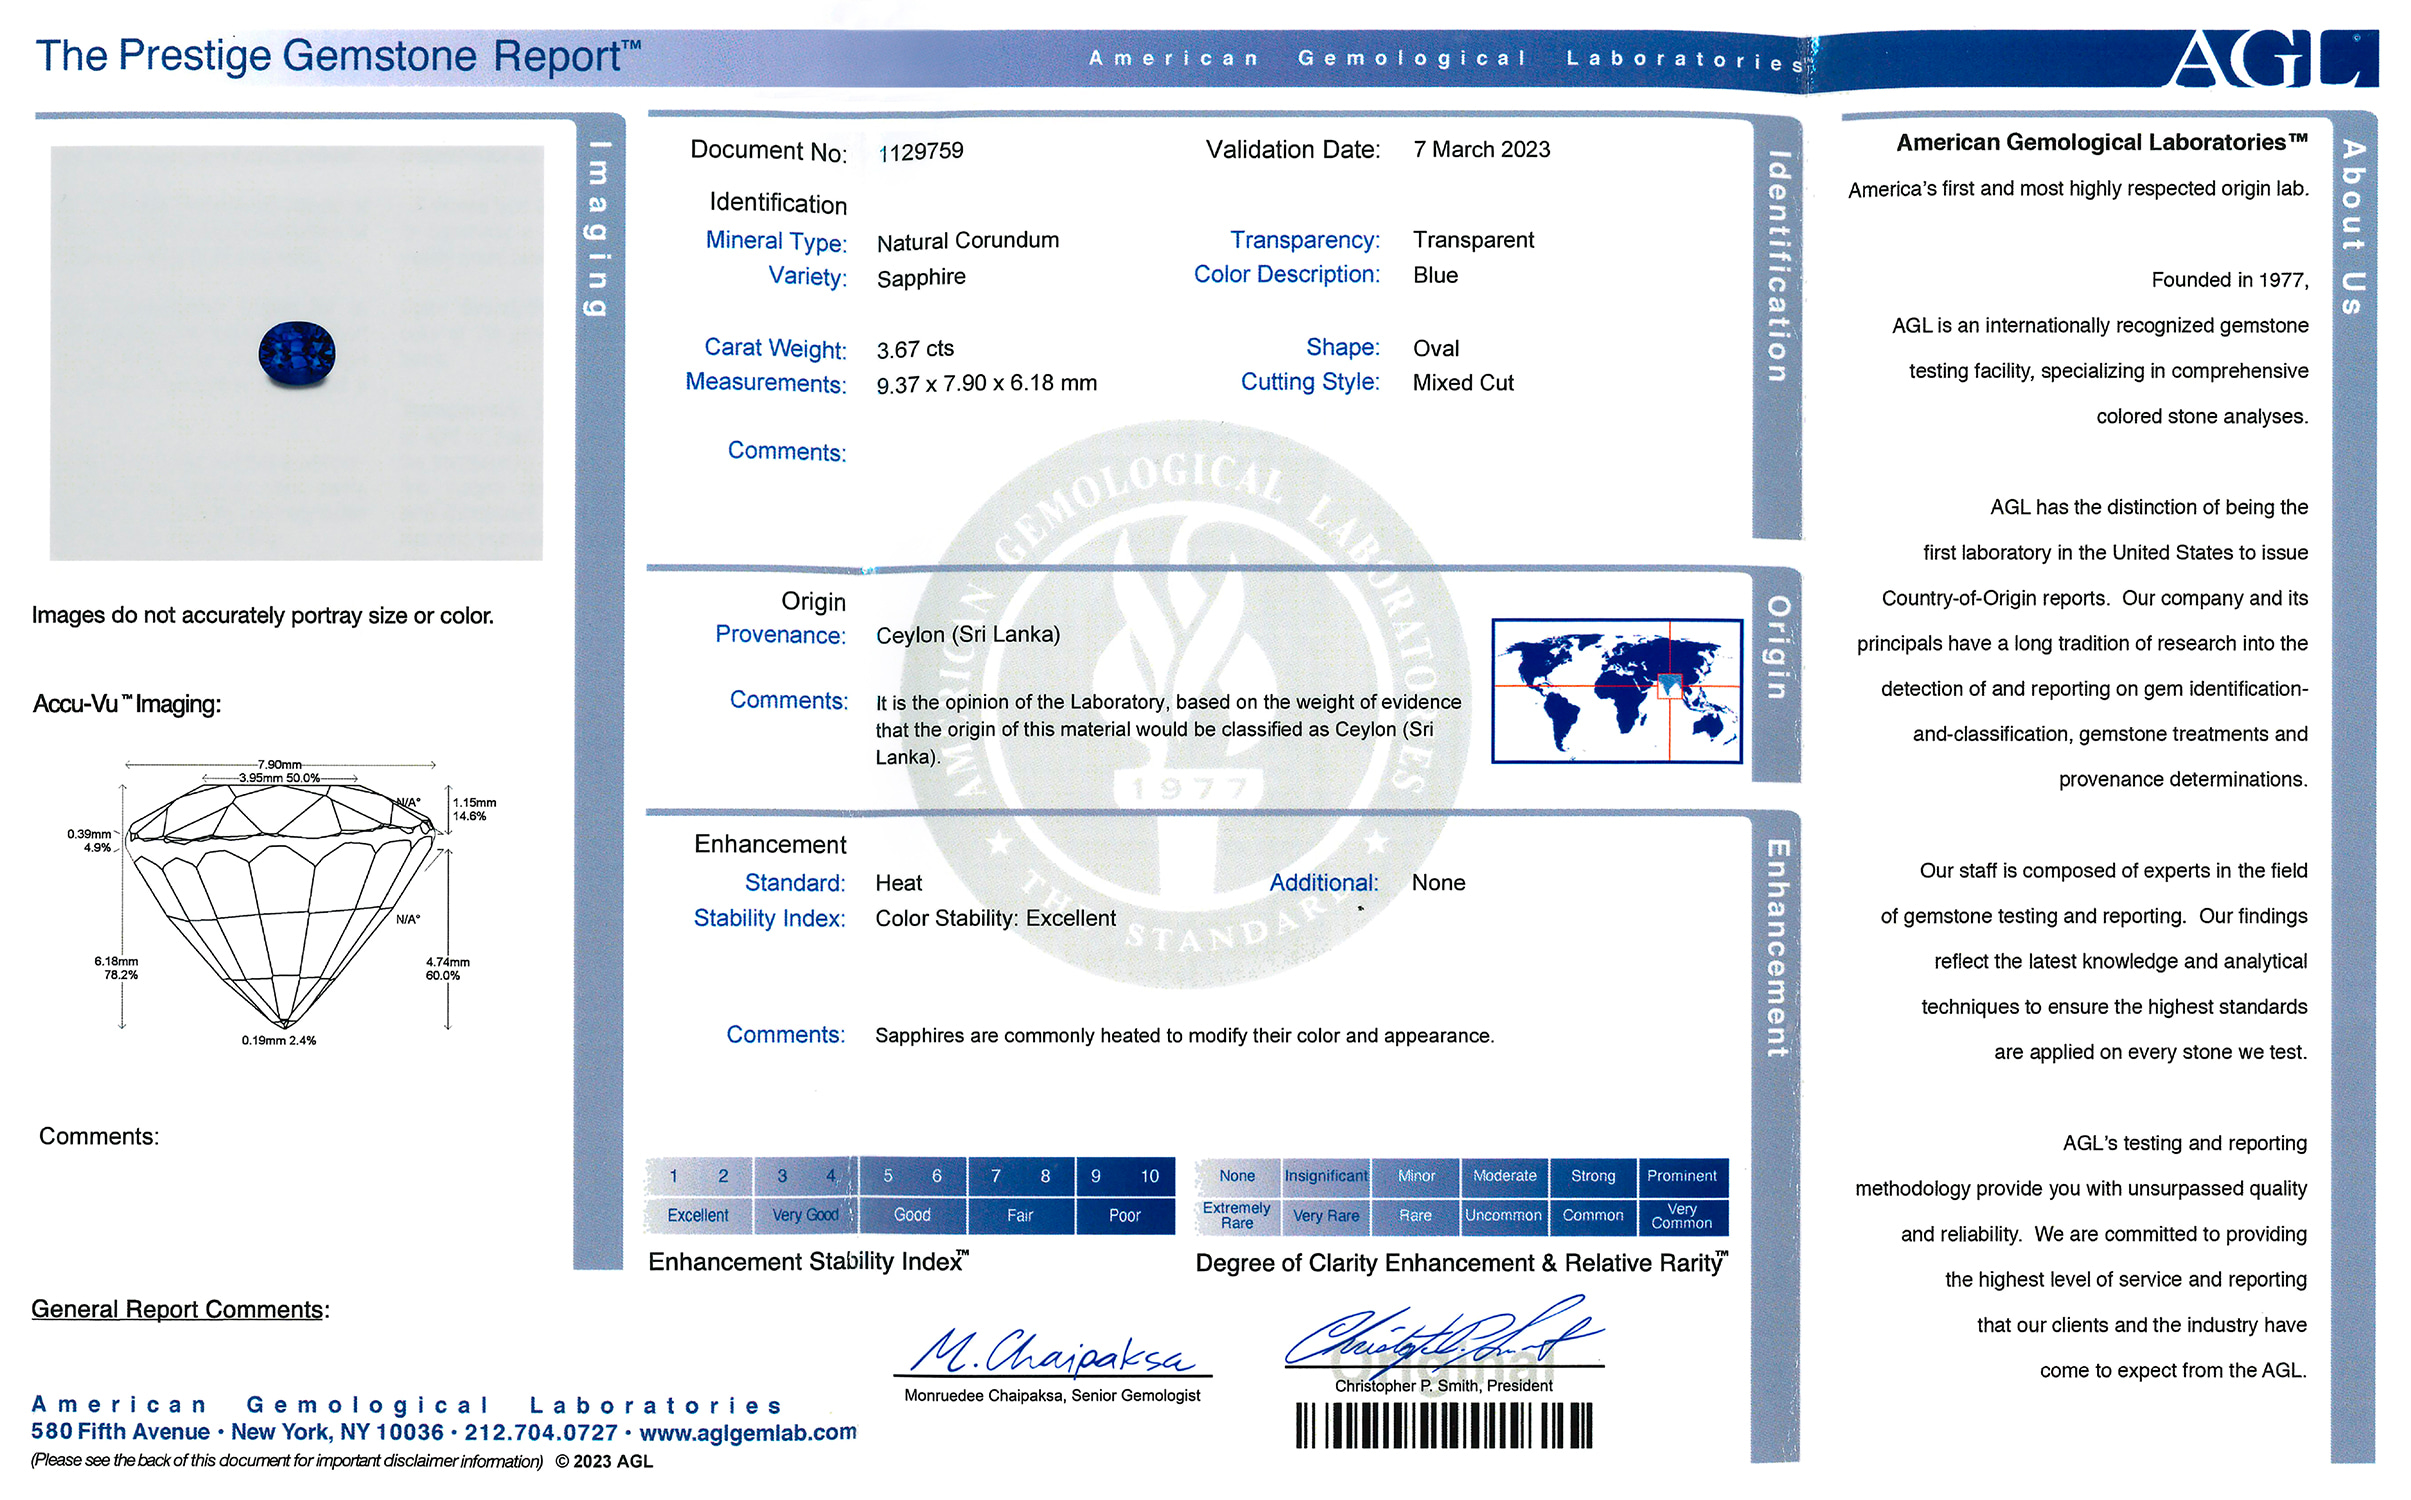This screenshot has height=1500, width=2411.
Task: Click the Moderate clarity enhancement cell
Action: point(1504,1176)
